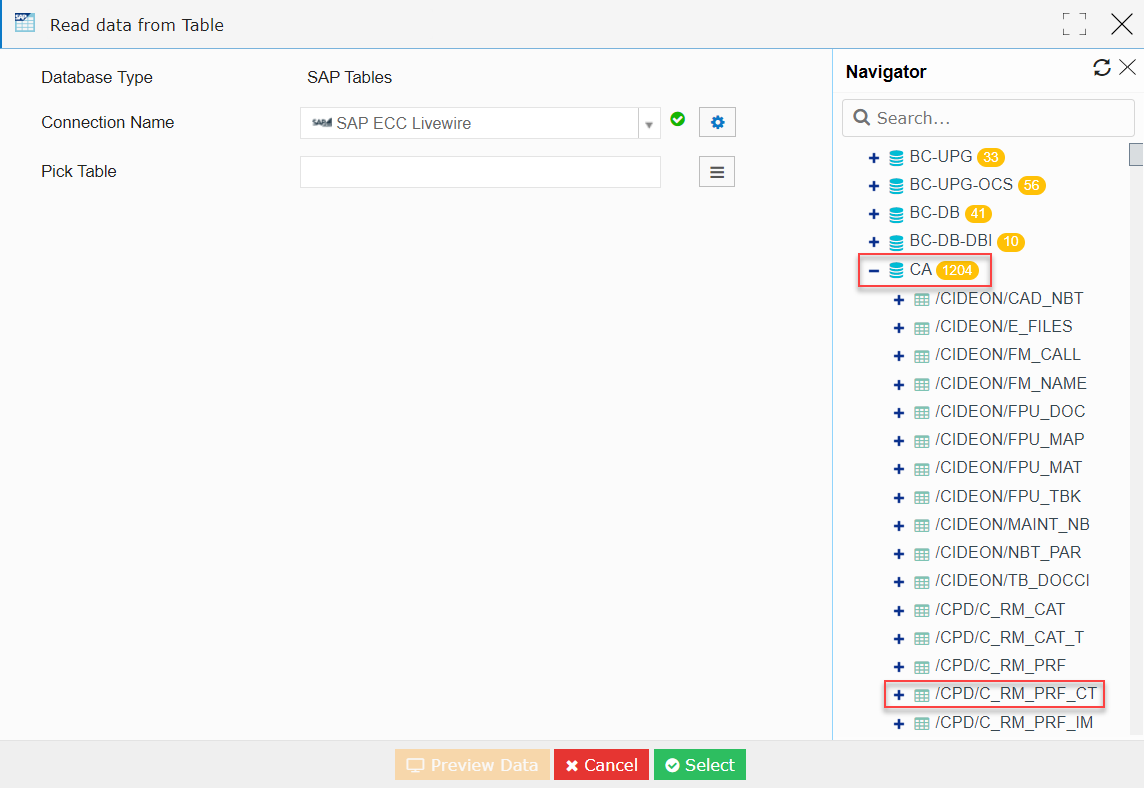
Task: Click the CA database icon
Action: point(896,271)
